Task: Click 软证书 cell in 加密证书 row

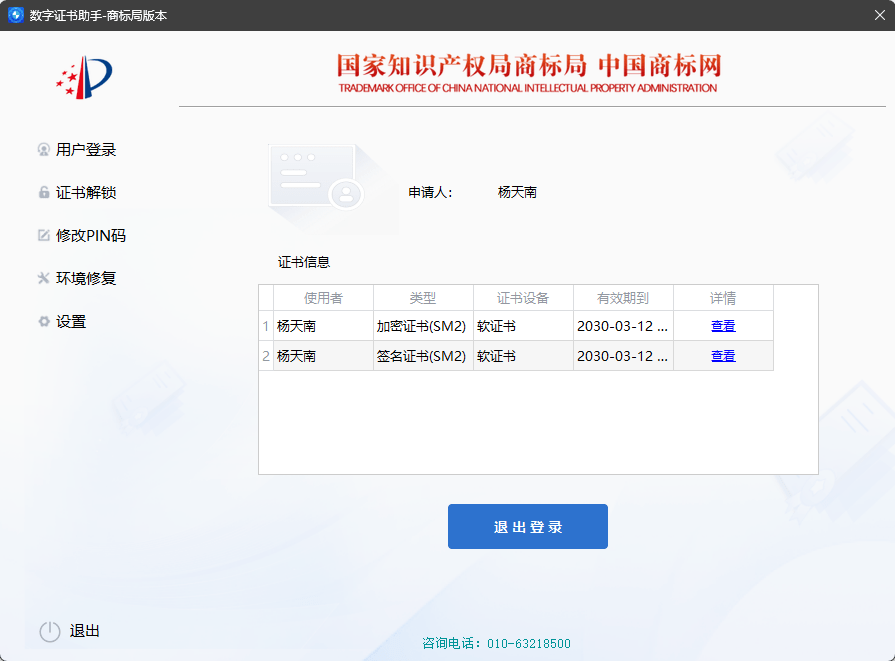Action: [x=523, y=326]
